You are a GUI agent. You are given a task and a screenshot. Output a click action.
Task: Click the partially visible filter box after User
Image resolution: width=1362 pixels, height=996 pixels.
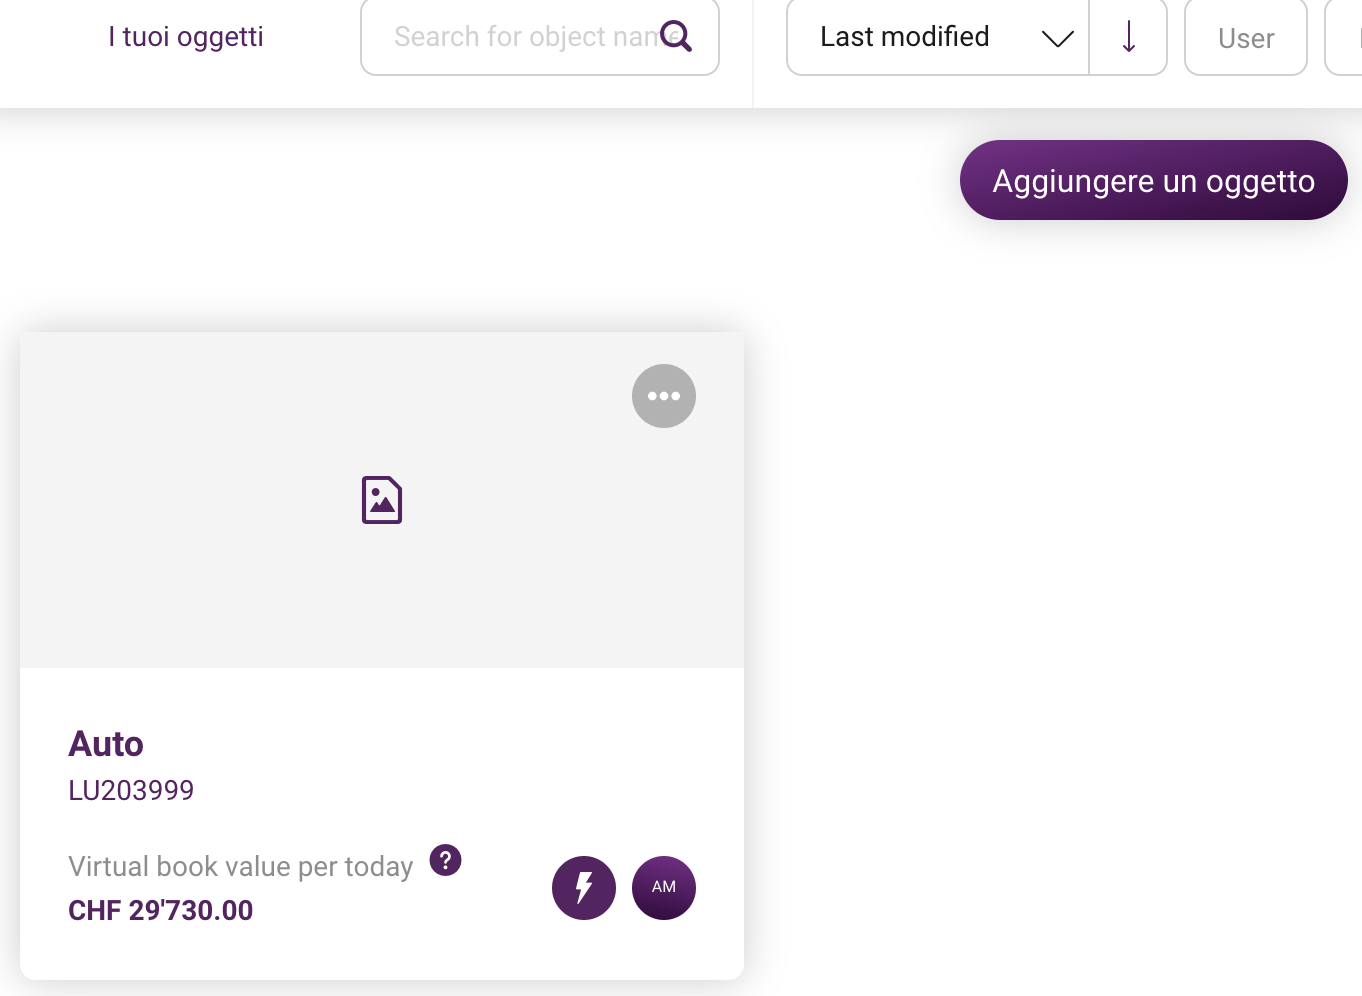(x=1344, y=37)
